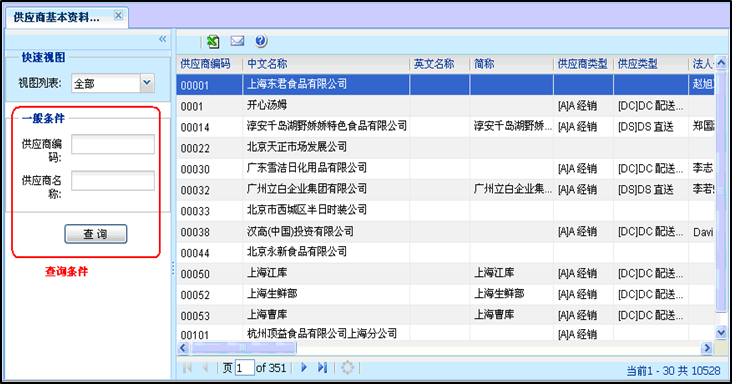Jump to the last page arrow
Viewport: 732px width, 384px height.
[322, 368]
